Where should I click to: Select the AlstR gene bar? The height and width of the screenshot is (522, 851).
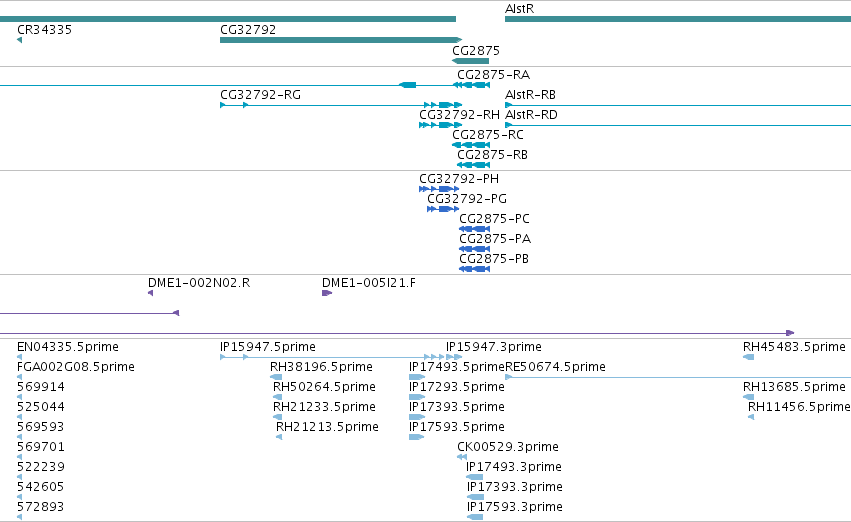(x=678, y=20)
